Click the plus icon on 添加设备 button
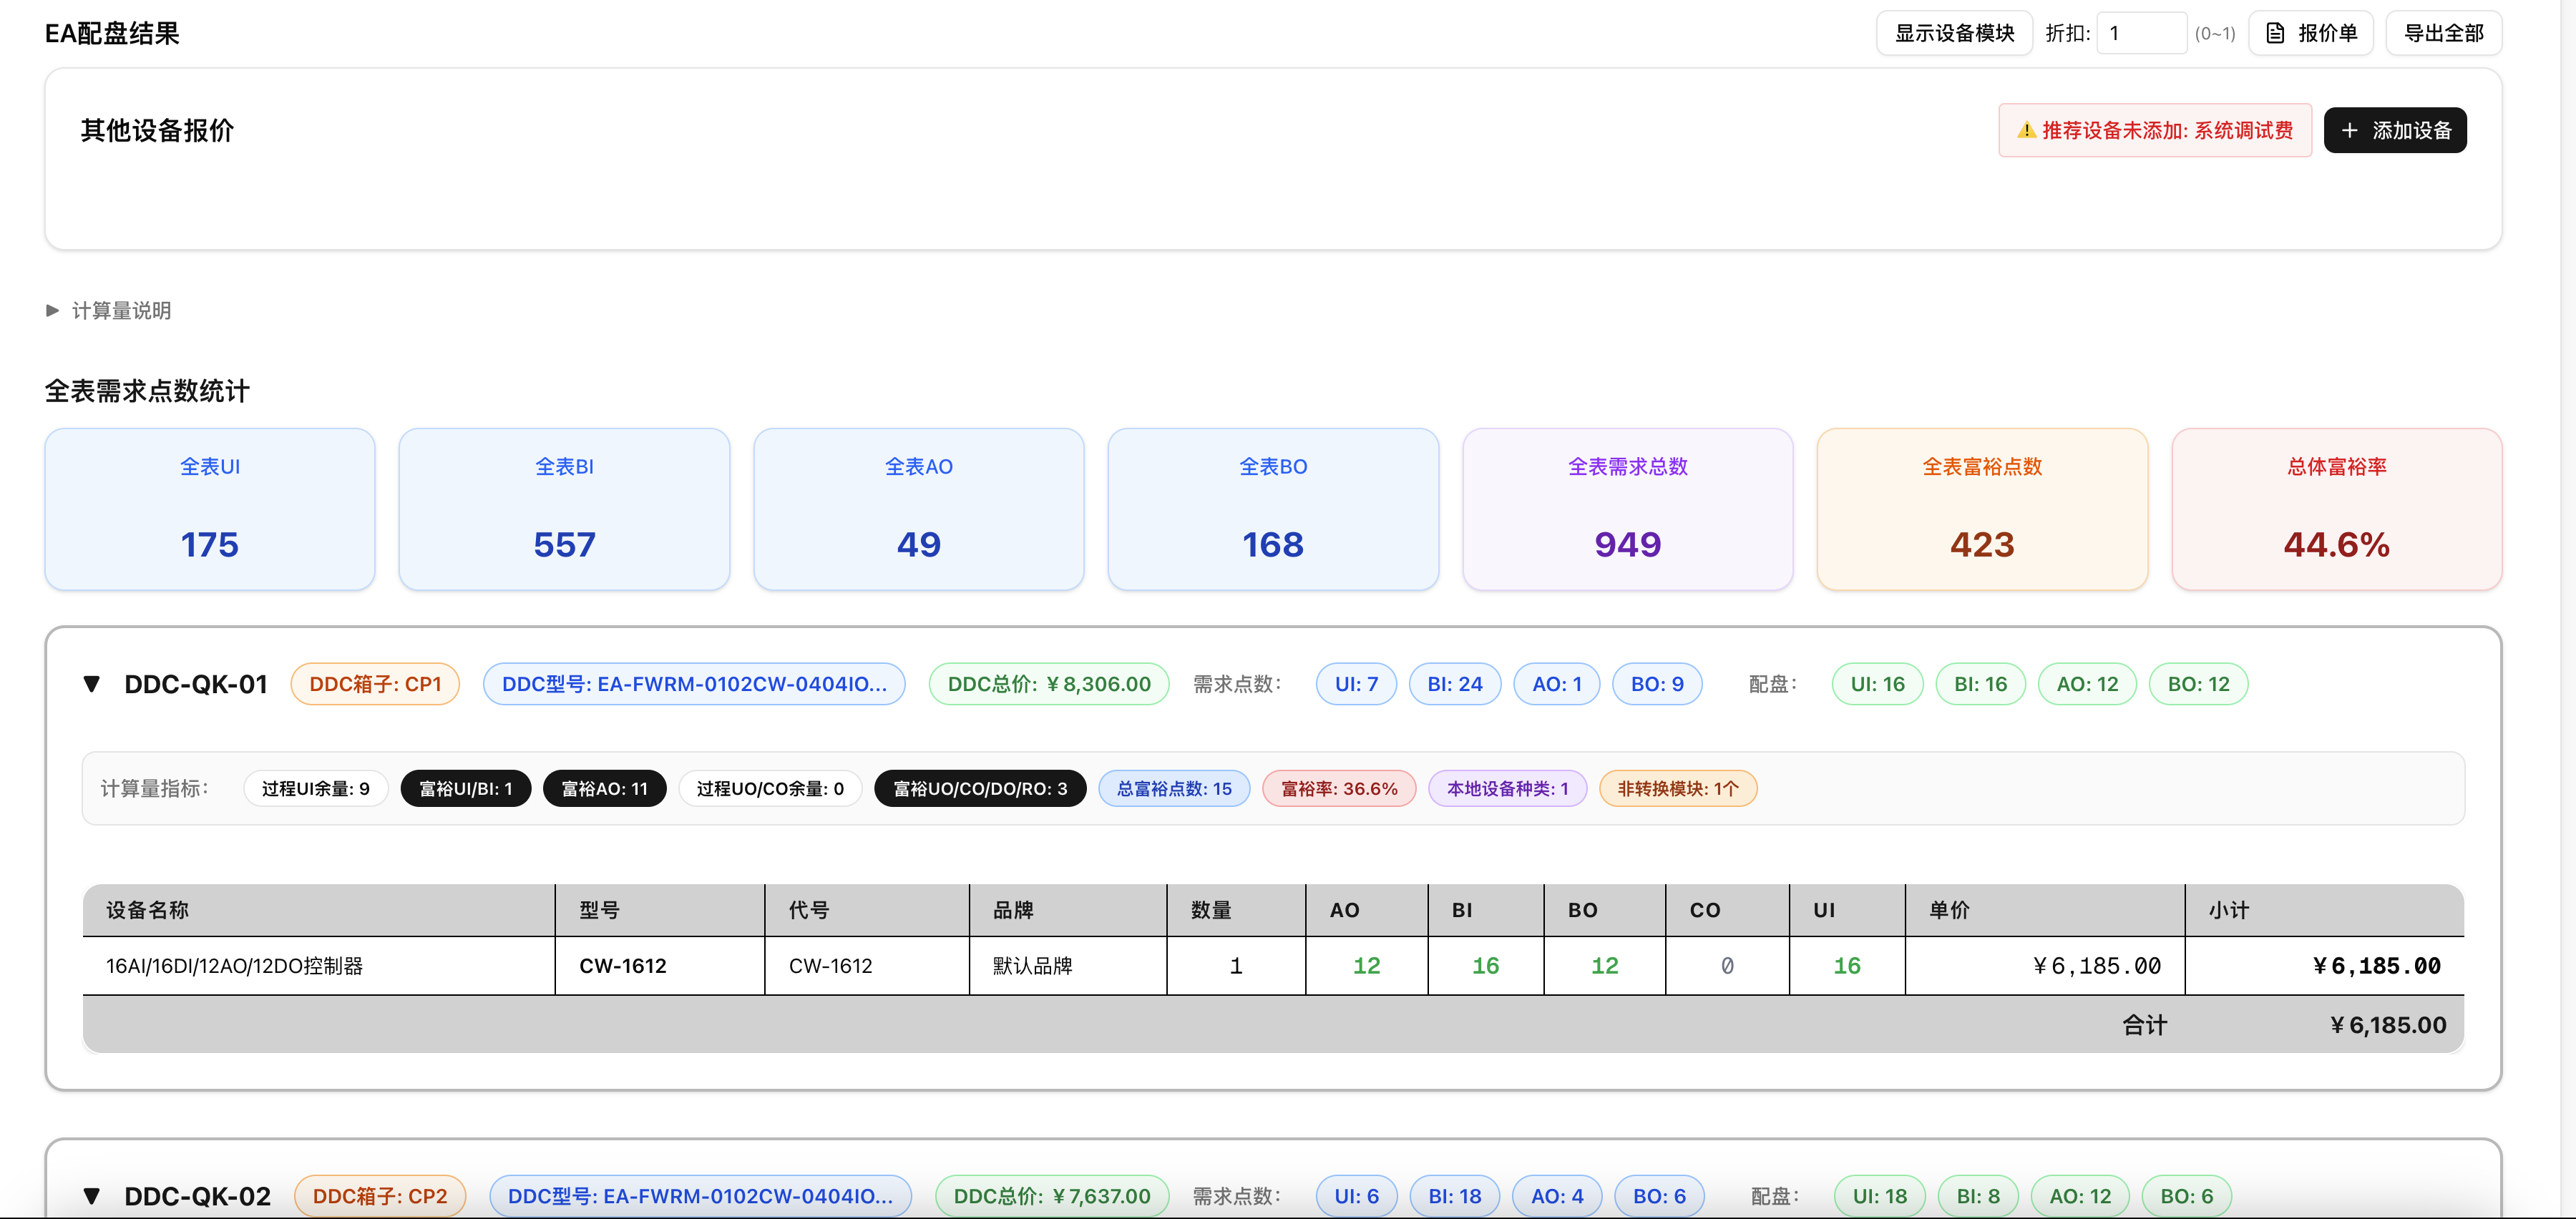This screenshot has height=1219, width=2576. click(2350, 130)
